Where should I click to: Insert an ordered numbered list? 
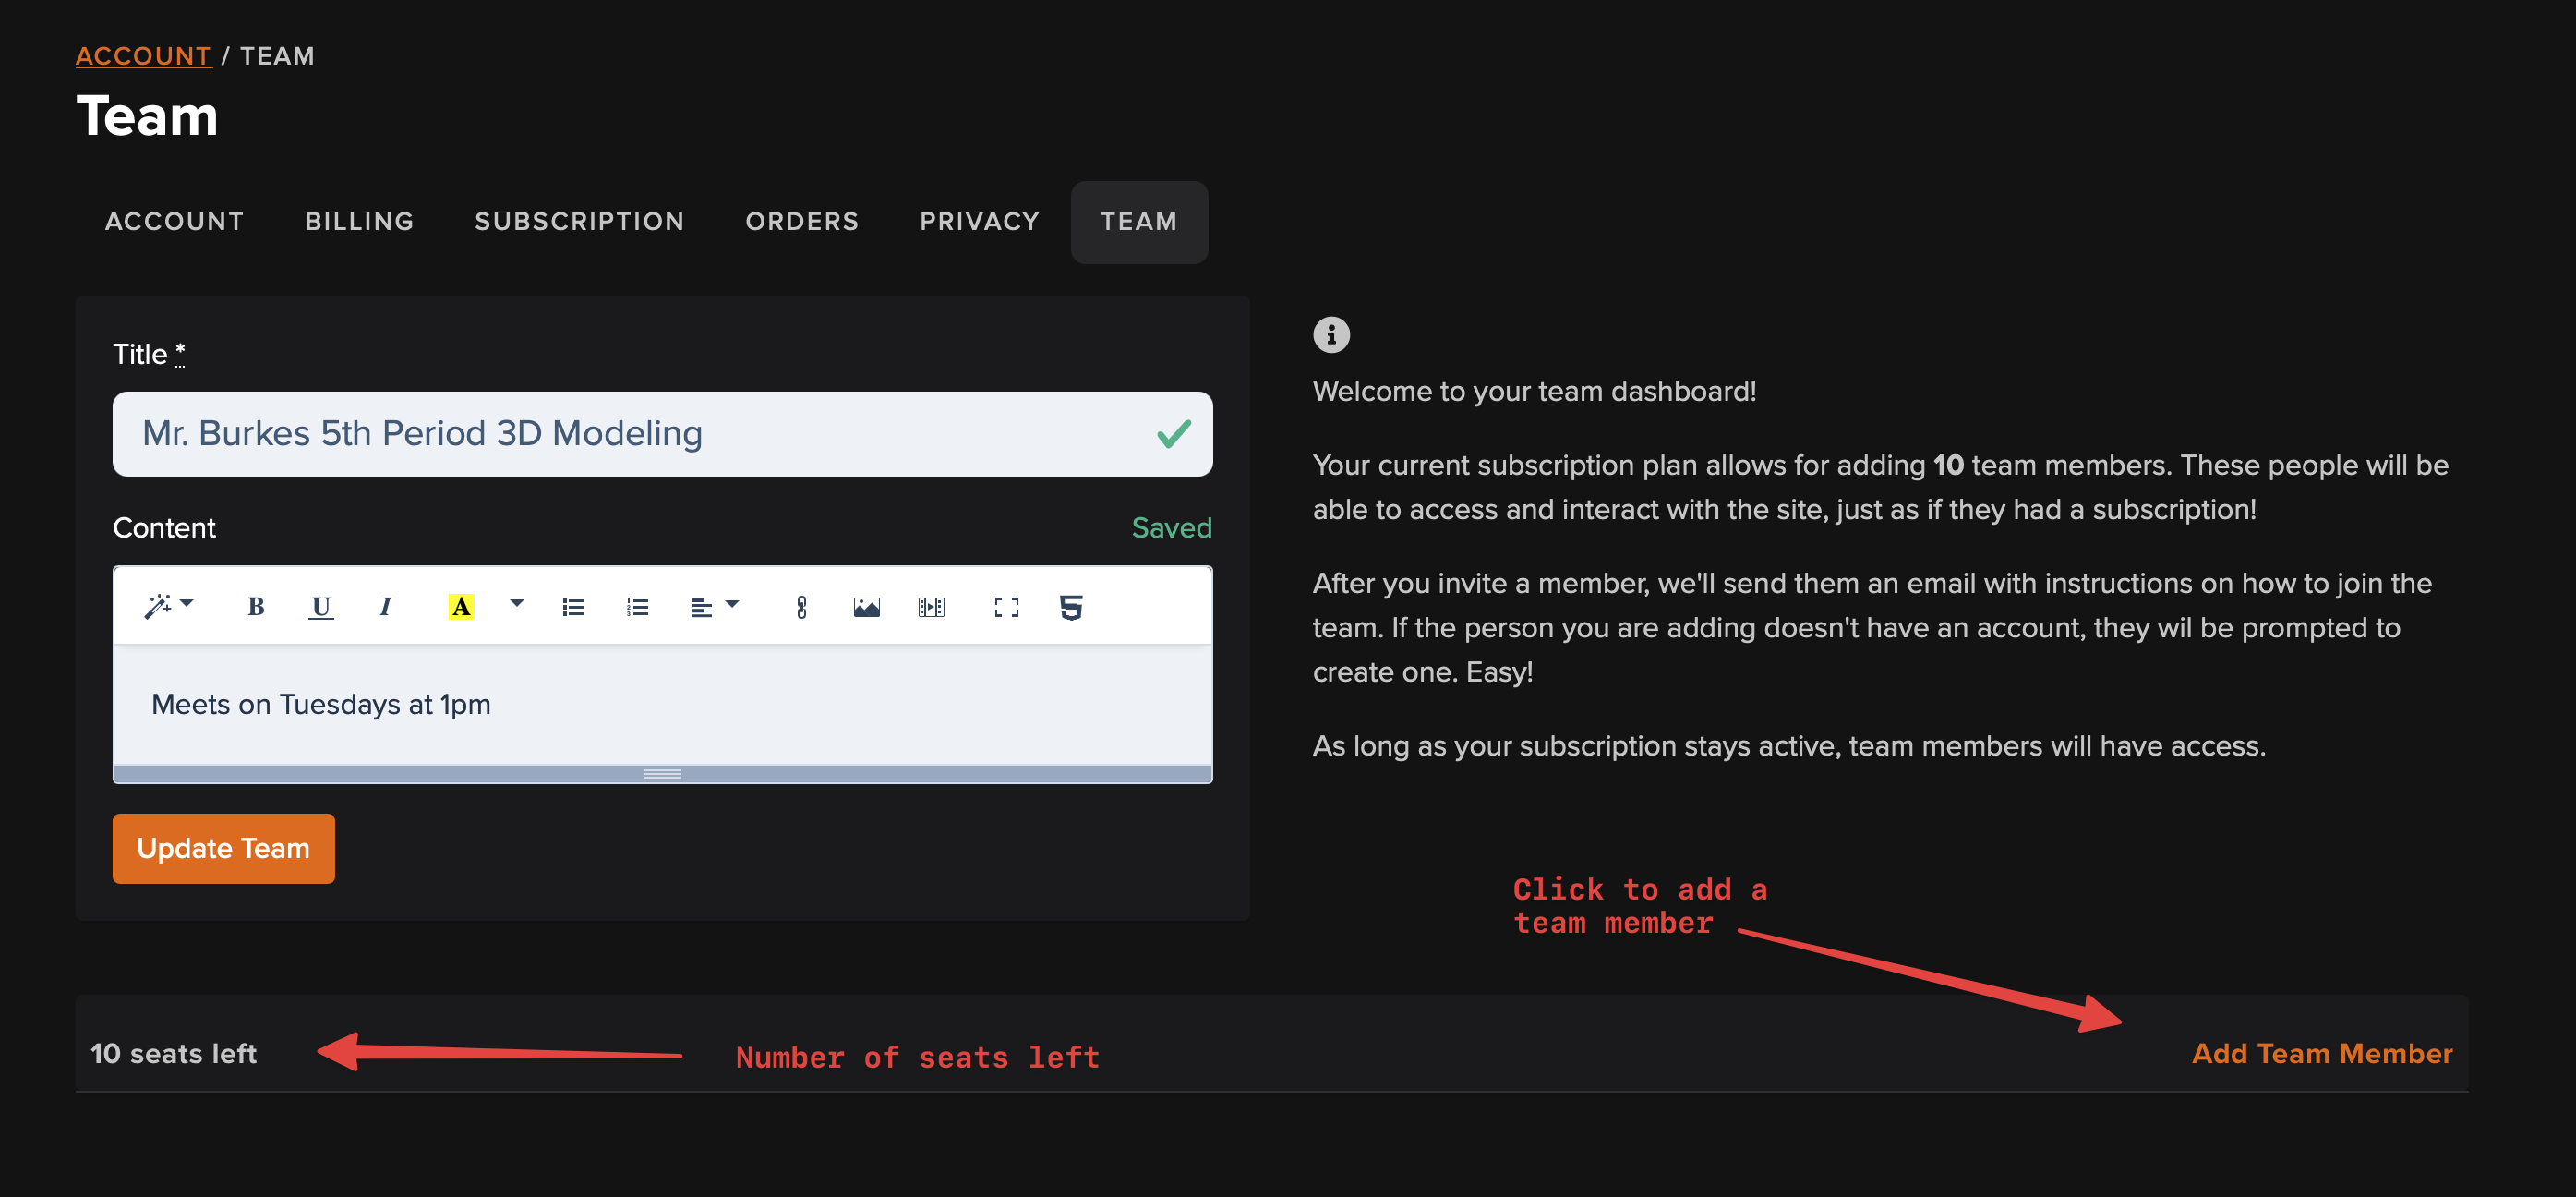point(637,606)
